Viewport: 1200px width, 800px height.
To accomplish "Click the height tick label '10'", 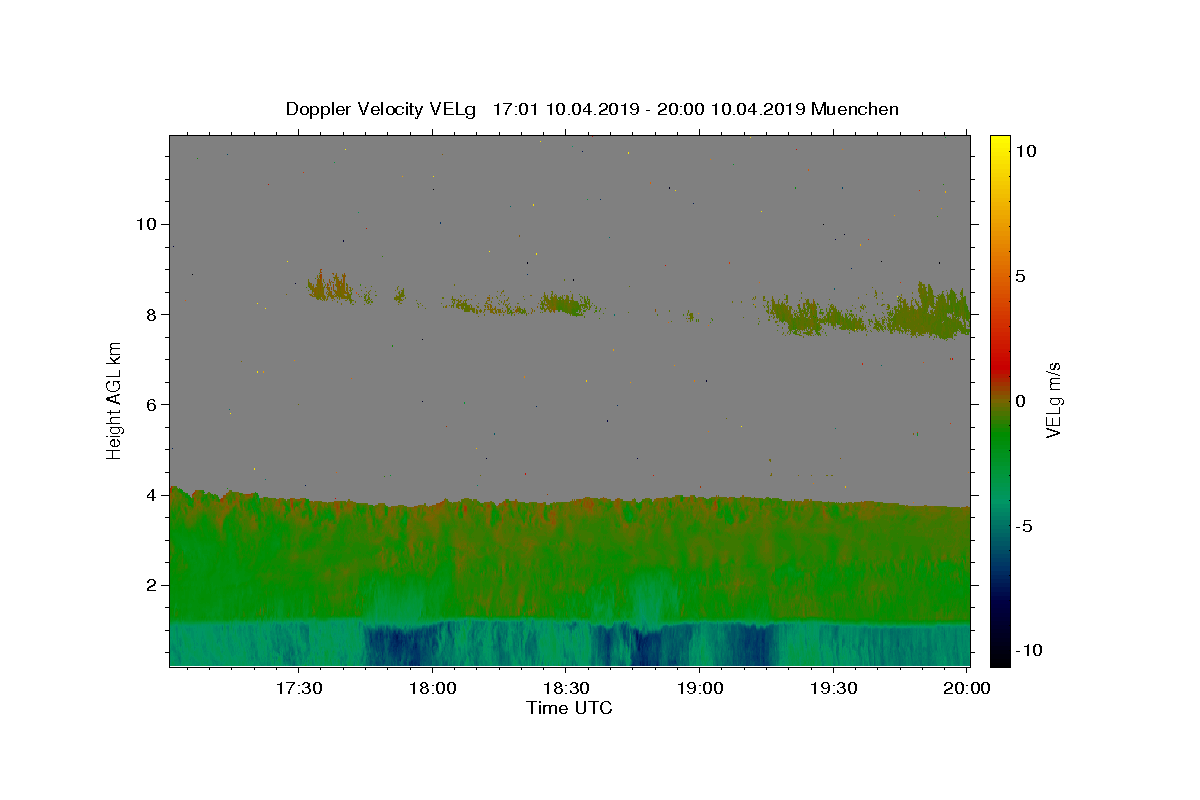I will click(x=145, y=224).
